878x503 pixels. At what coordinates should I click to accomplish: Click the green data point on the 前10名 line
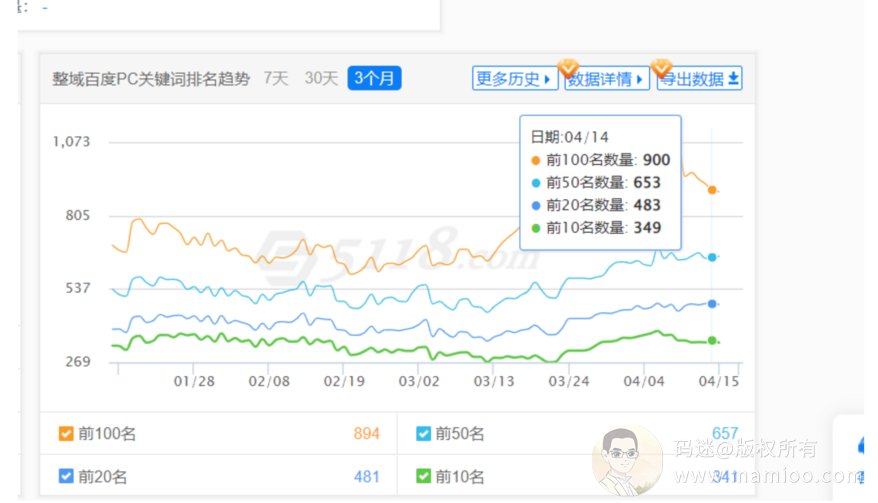point(712,341)
